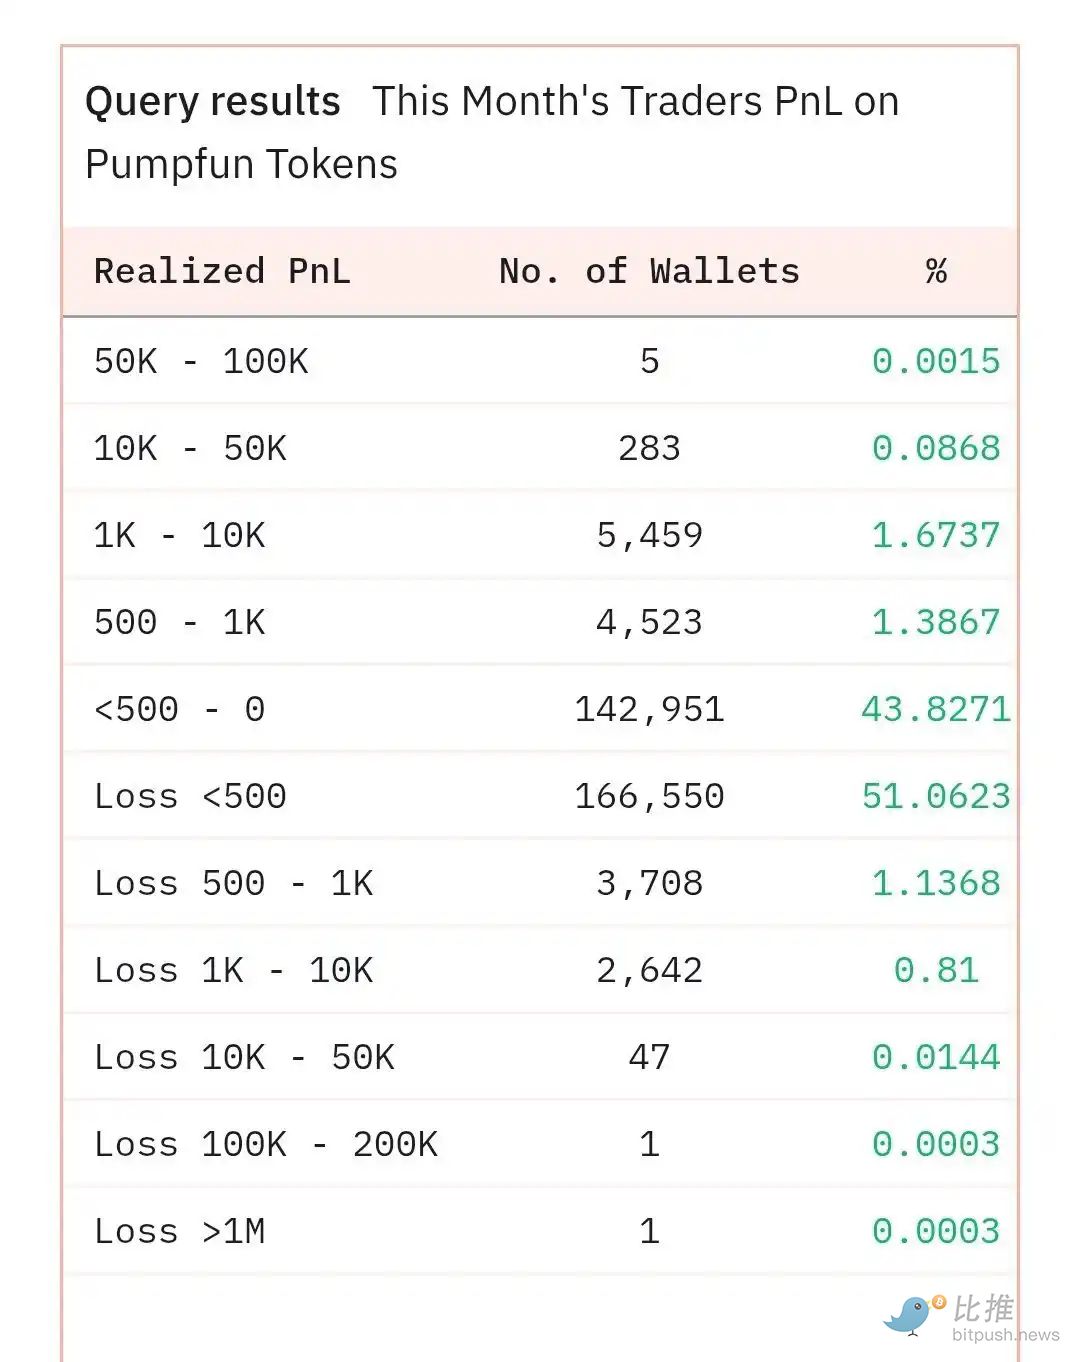Click the Traders PnL on Pumpfun Tokens title

[x=634, y=102]
